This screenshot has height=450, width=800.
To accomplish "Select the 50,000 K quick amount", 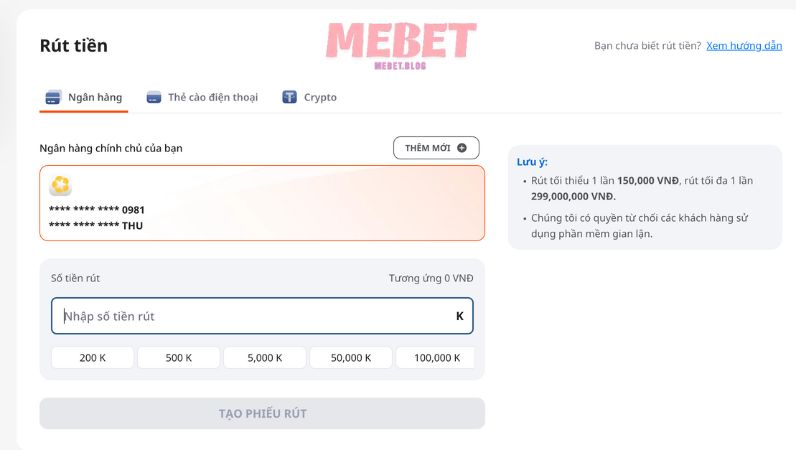I will [x=351, y=358].
